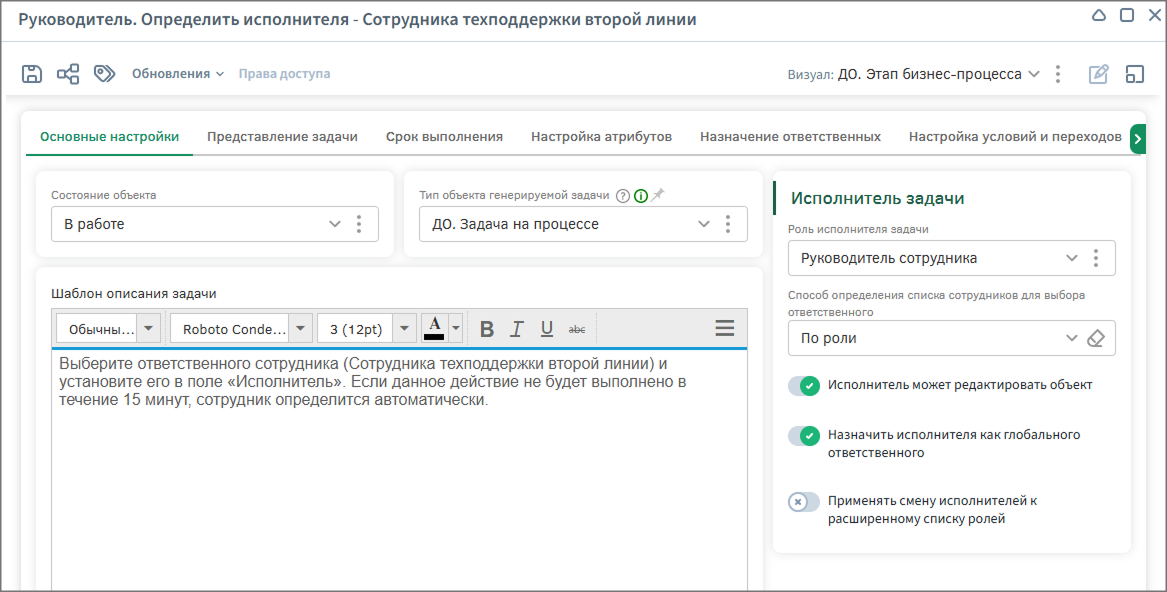Click the green info icon
The width and height of the screenshot is (1167, 592).
[641, 196]
